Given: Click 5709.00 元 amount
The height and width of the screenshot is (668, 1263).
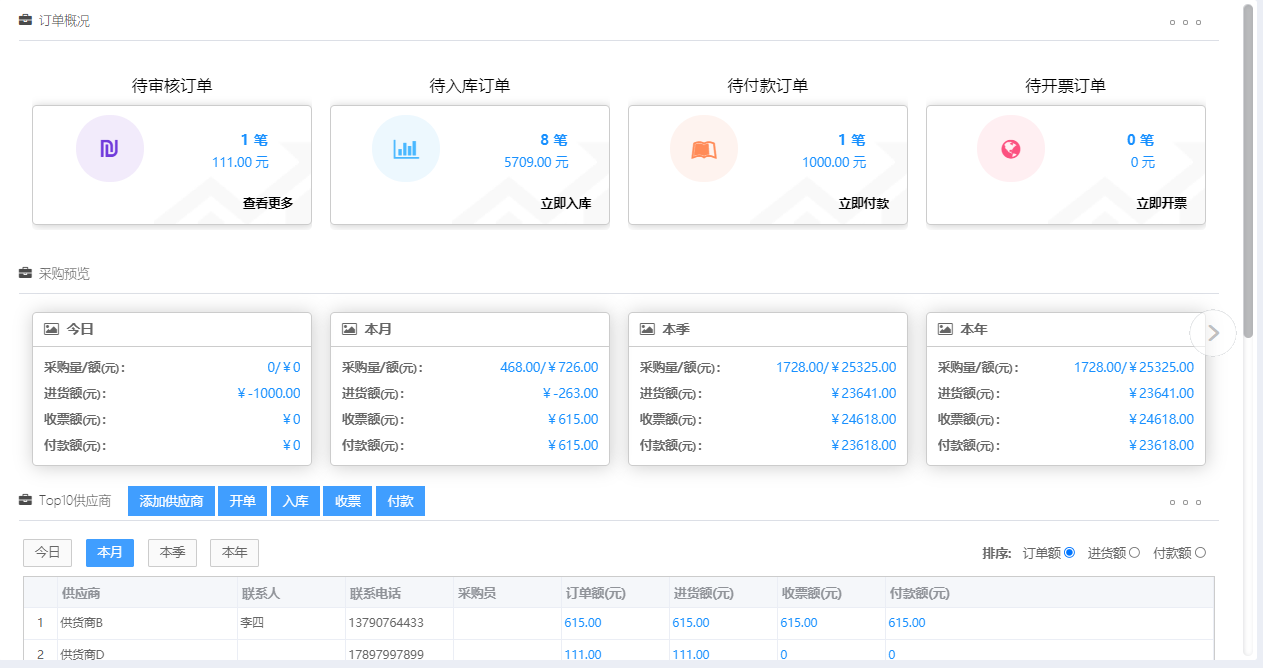Looking at the screenshot, I should coord(536,162).
